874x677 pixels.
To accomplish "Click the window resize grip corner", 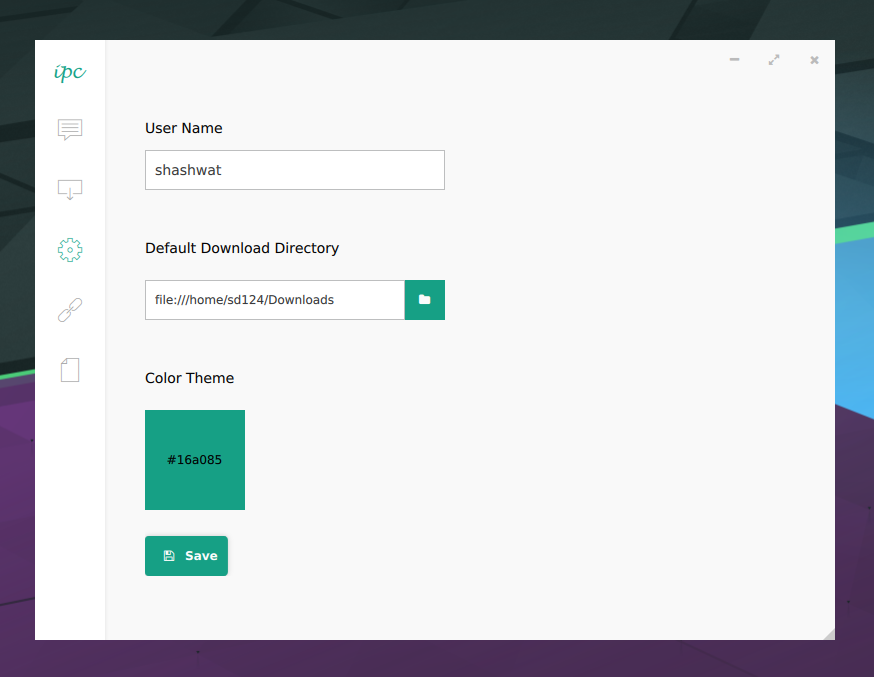I will (x=829, y=635).
